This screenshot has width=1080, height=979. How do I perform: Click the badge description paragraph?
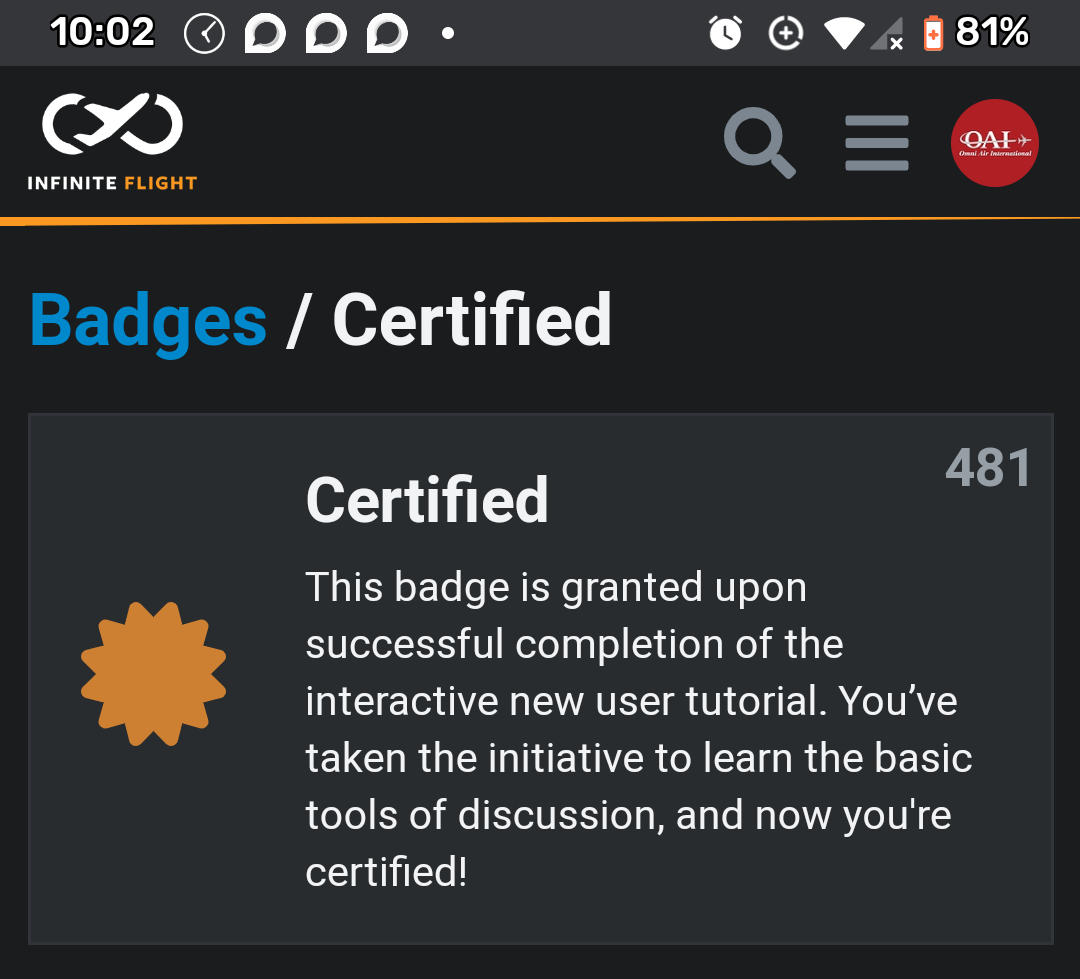[638, 729]
